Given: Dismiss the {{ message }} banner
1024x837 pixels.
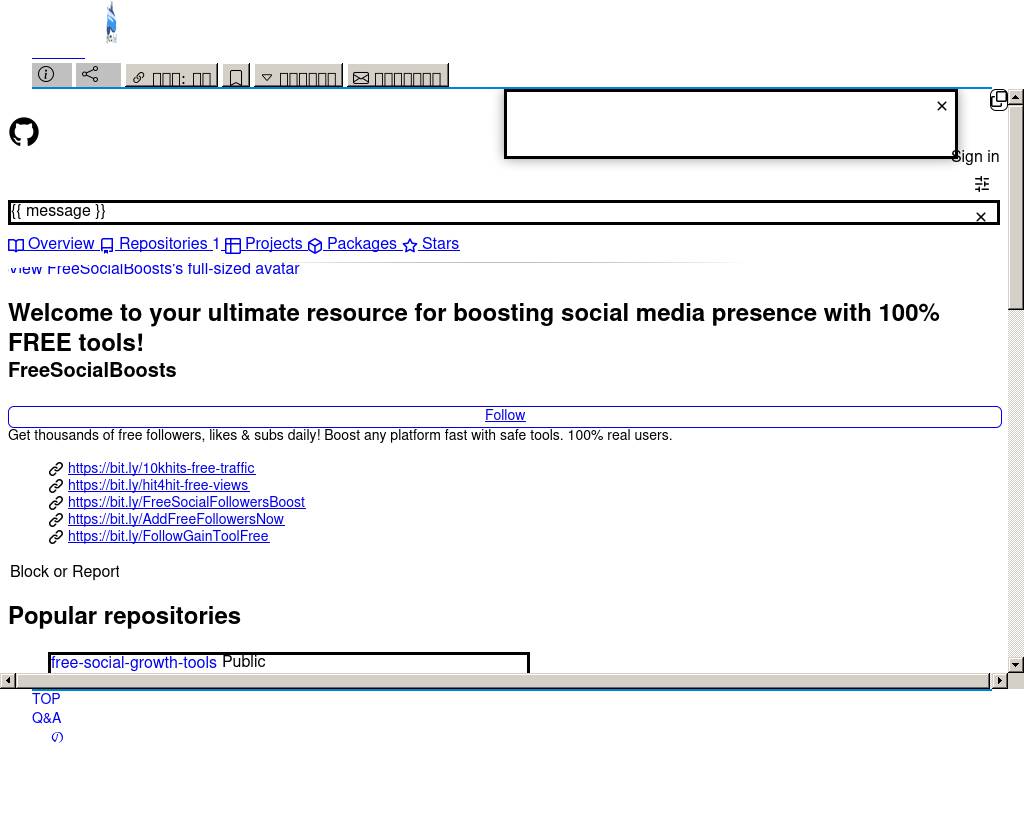Looking at the screenshot, I should pos(980,217).
